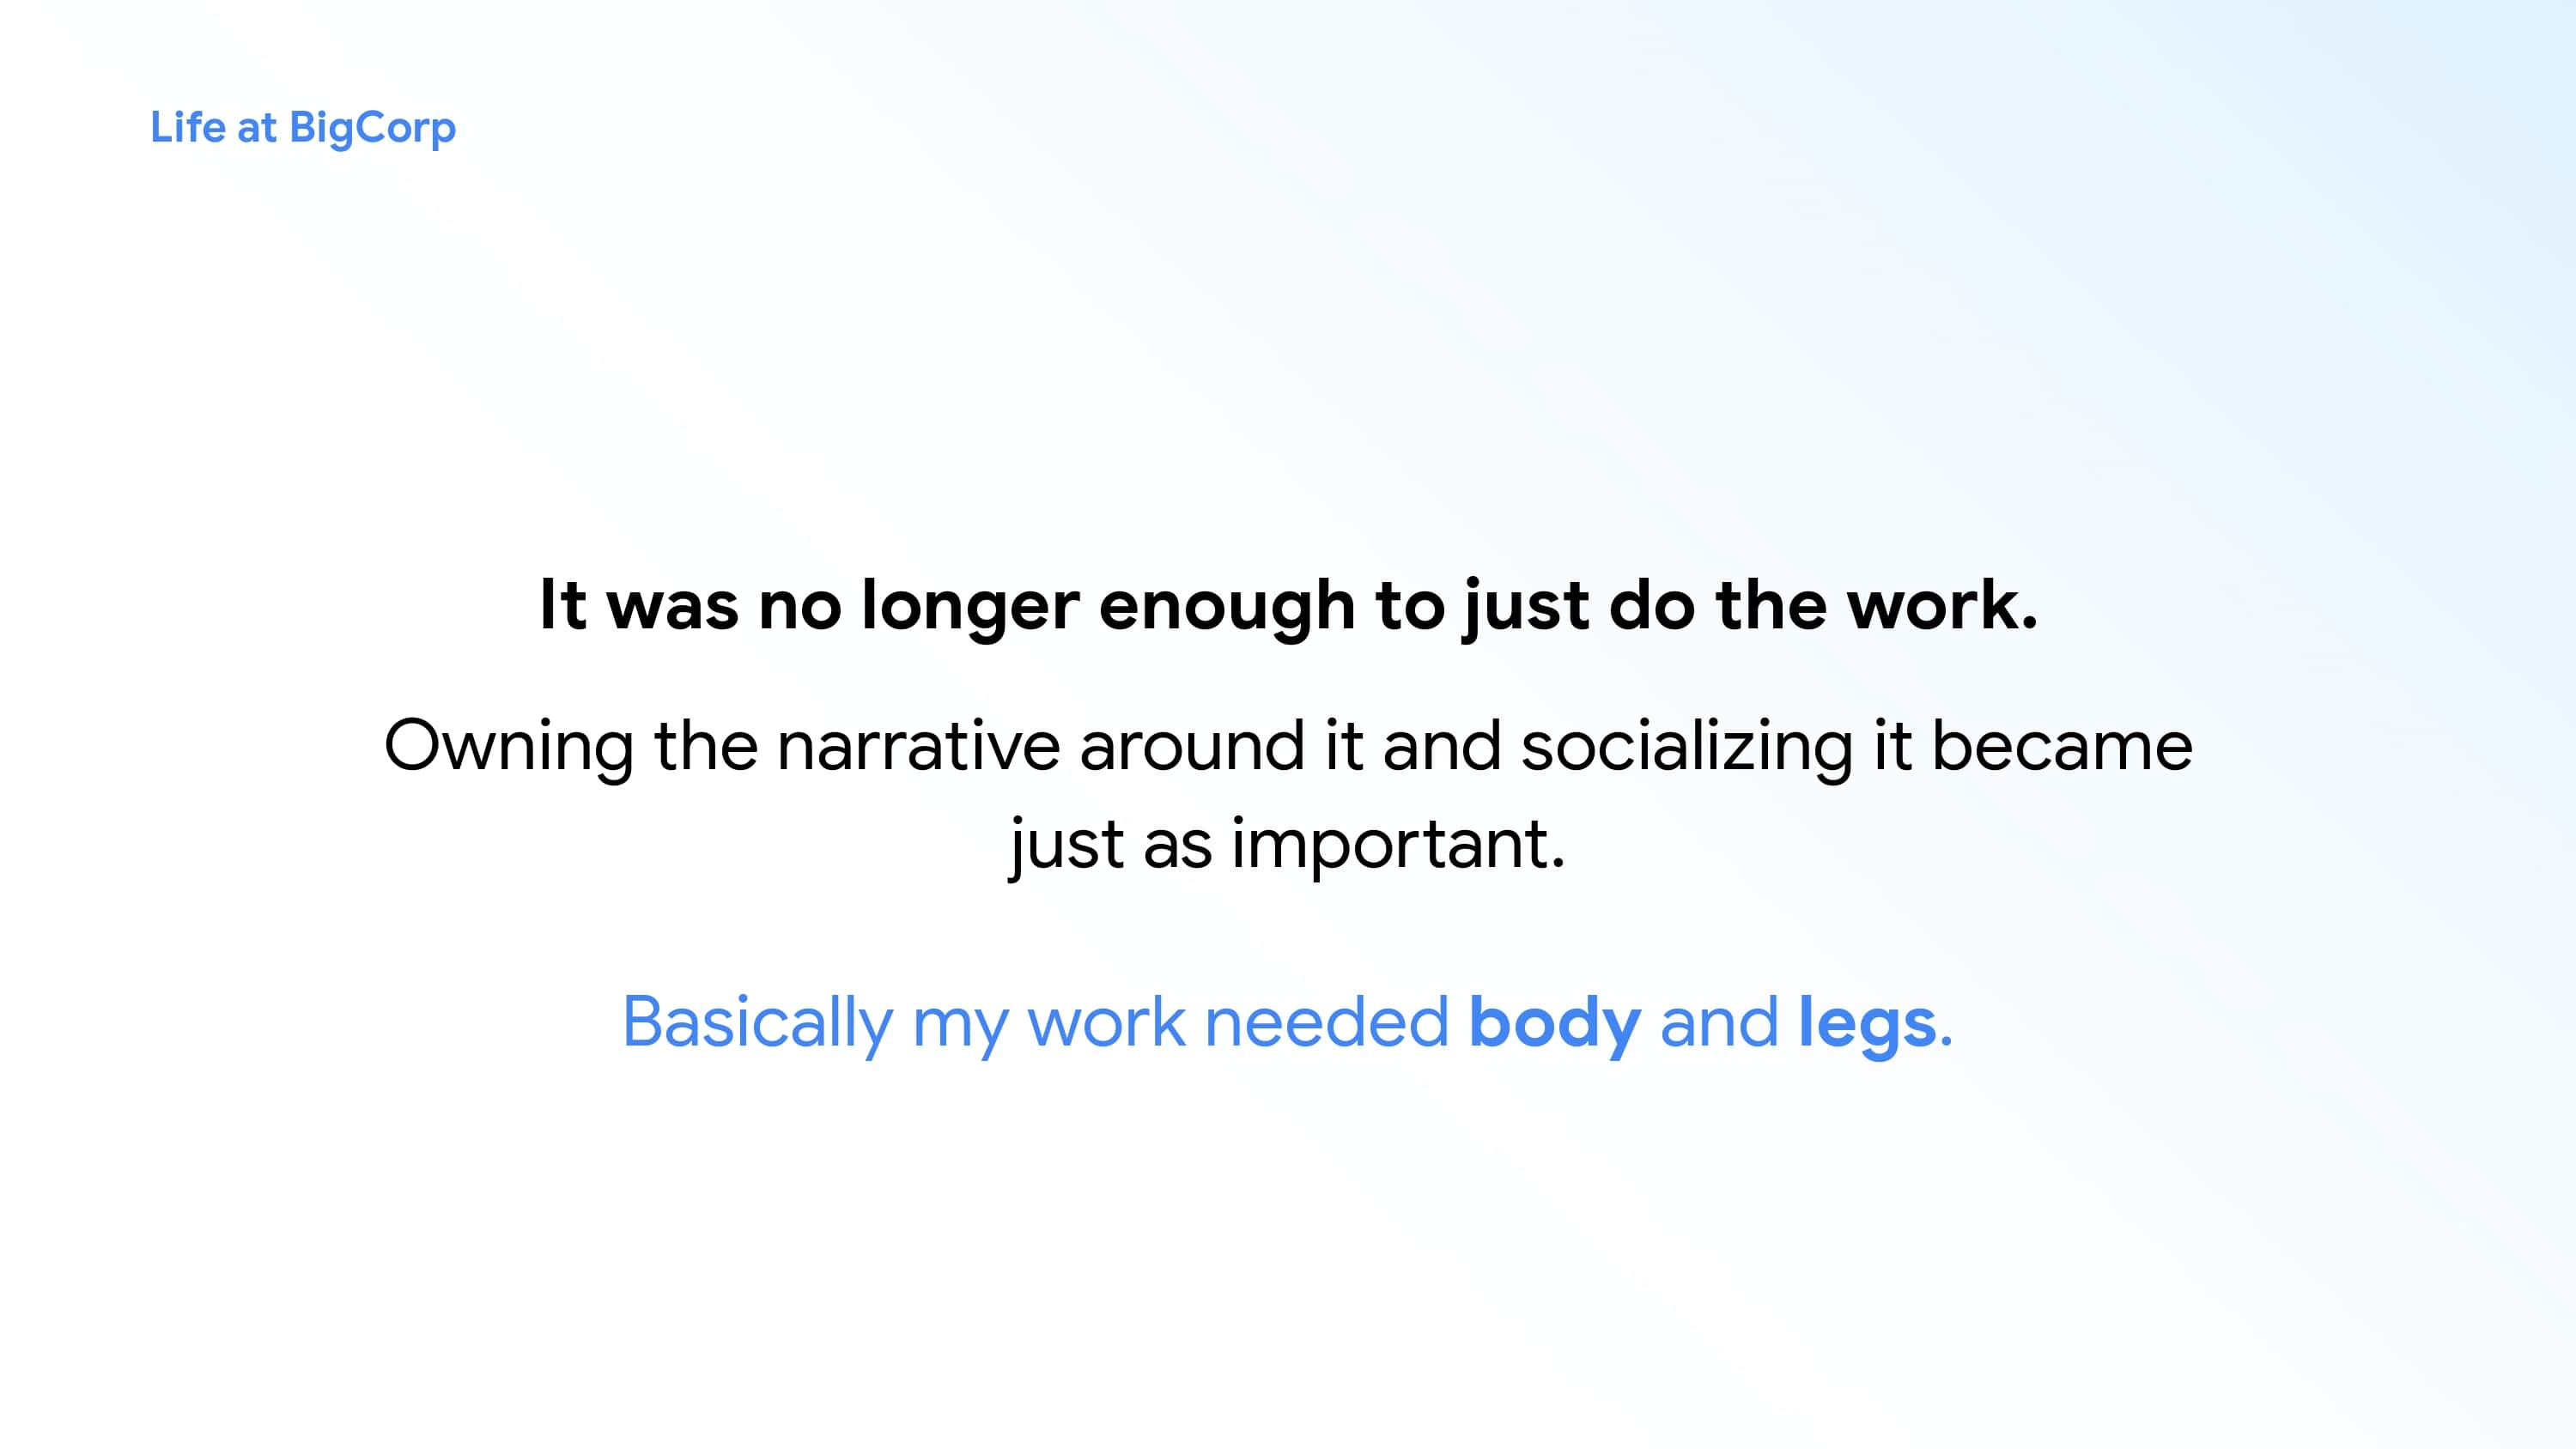Click the blue word "and" before "legs"
The height and width of the screenshot is (1449, 2576).
[x=1718, y=1023]
